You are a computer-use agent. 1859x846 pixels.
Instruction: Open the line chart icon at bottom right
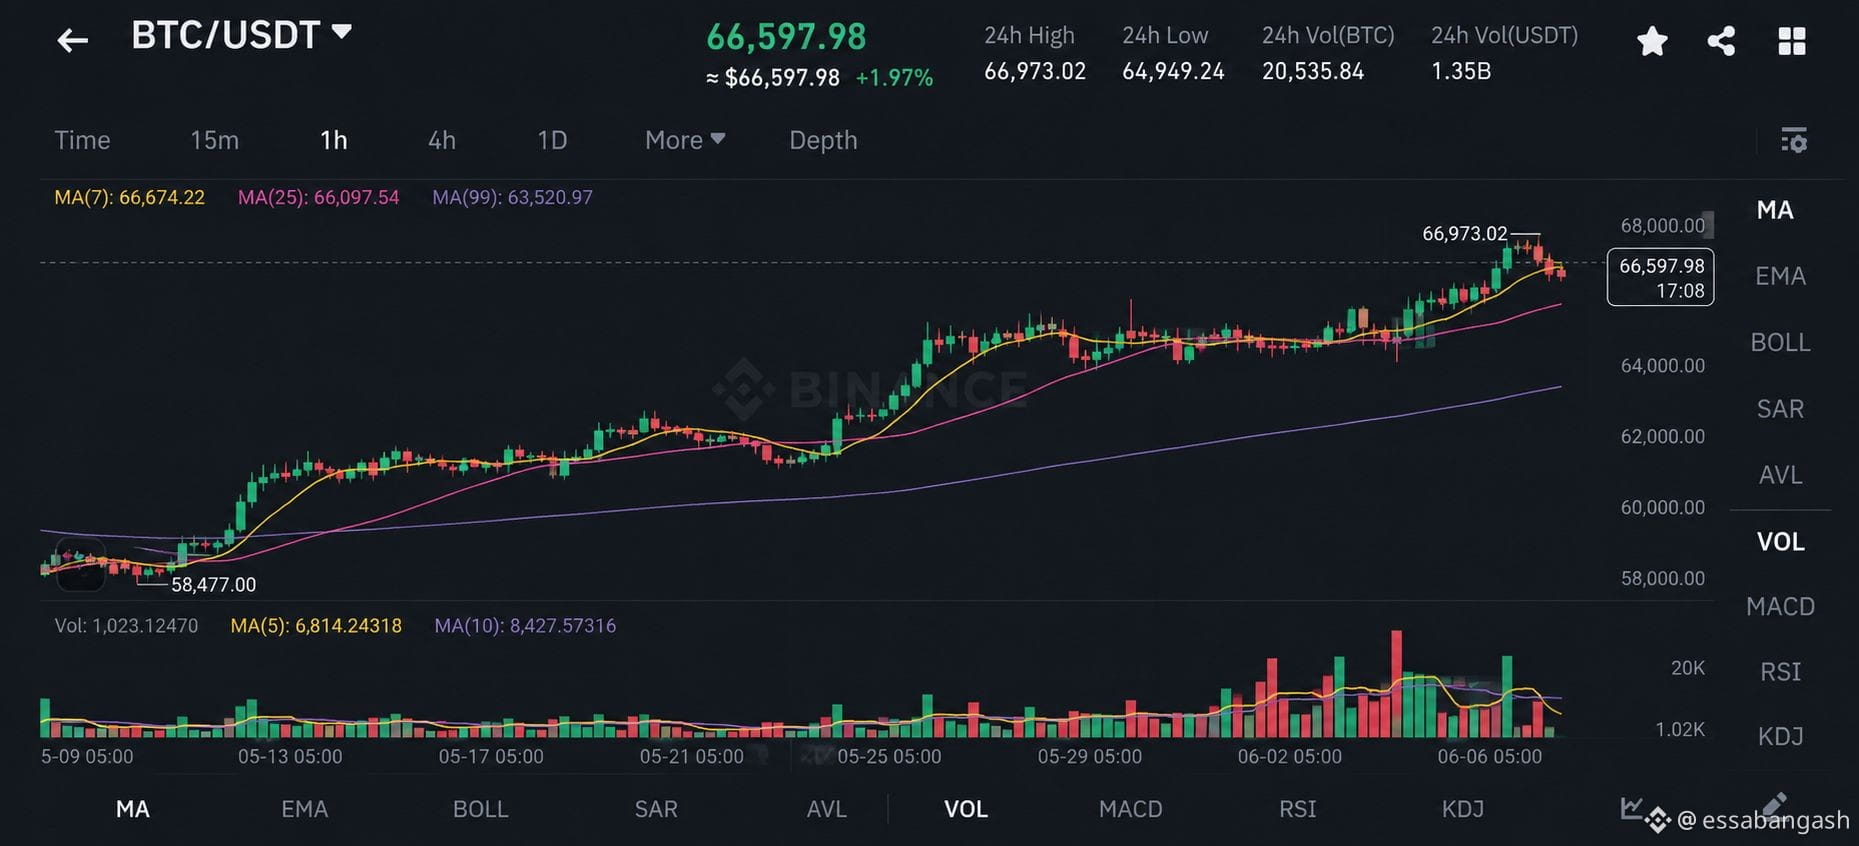(1631, 806)
